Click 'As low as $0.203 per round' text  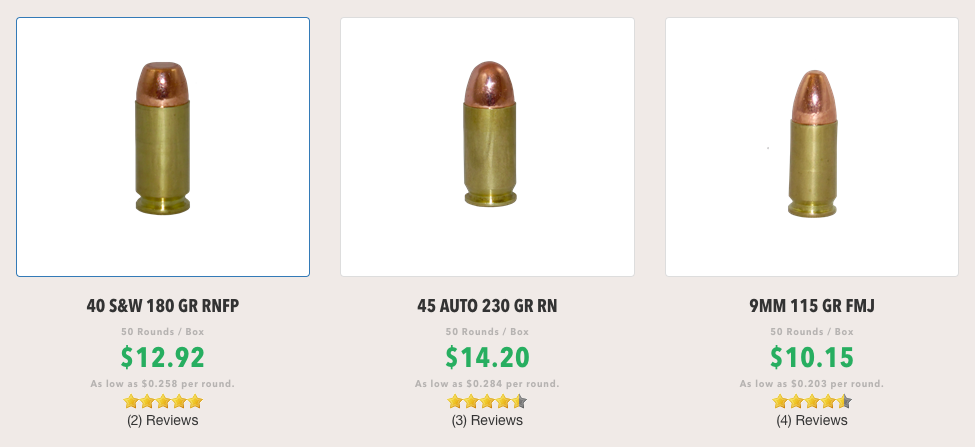point(812,384)
